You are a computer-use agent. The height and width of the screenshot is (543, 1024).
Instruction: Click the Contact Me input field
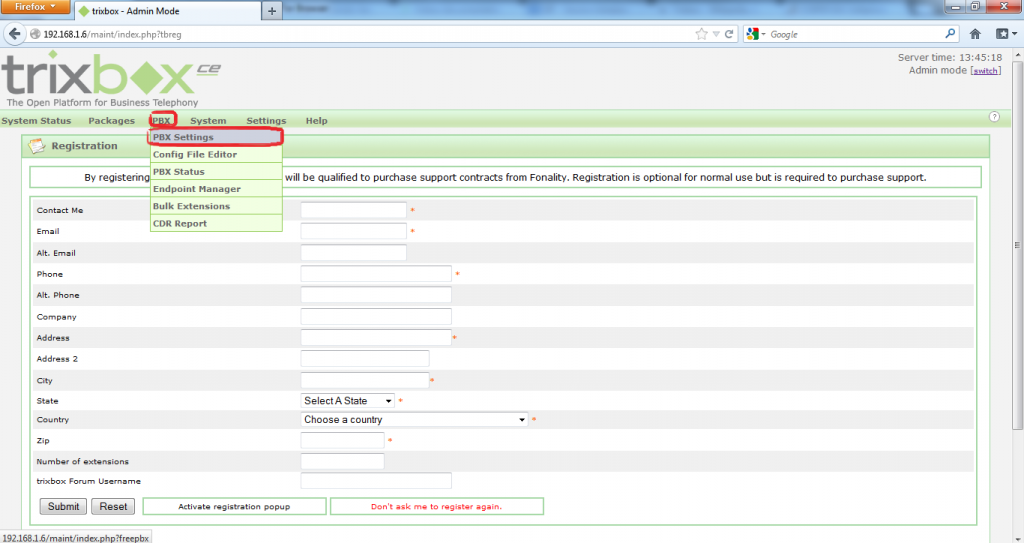tap(353, 210)
